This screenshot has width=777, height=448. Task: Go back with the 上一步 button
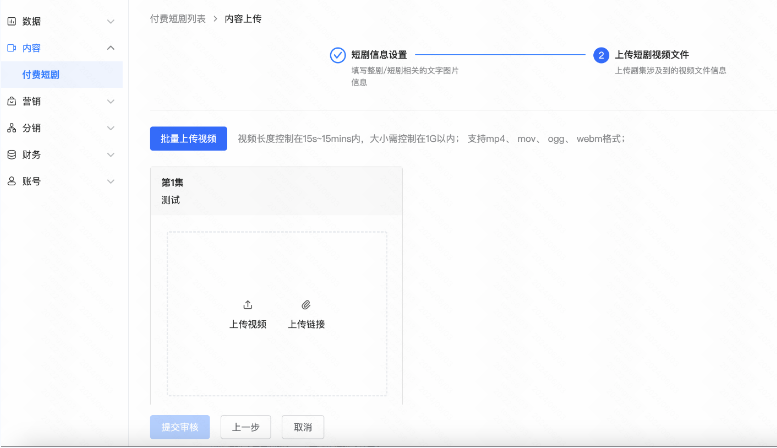(x=246, y=427)
